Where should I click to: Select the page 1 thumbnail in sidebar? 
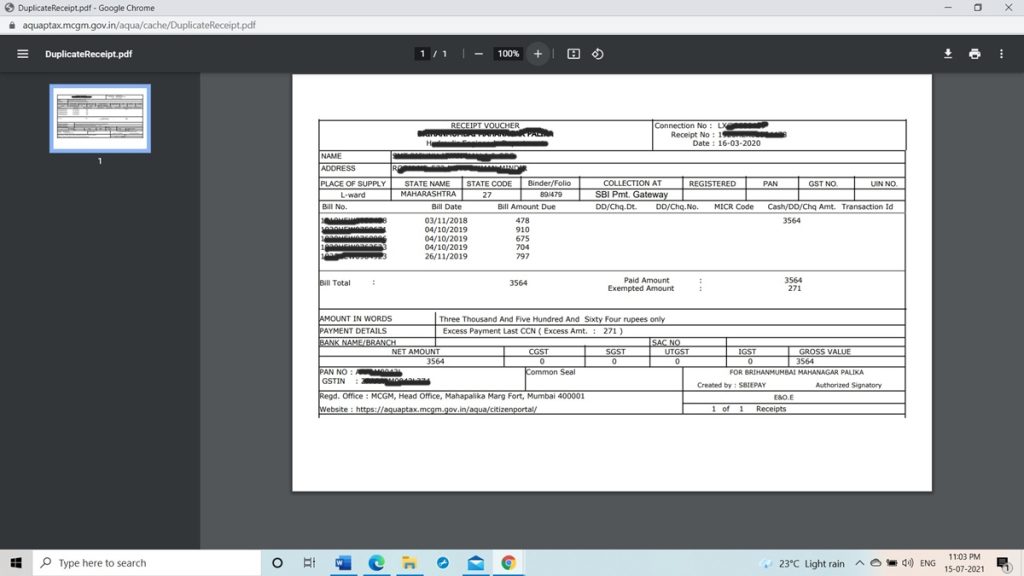pyautogui.click(x=99, y=117)
